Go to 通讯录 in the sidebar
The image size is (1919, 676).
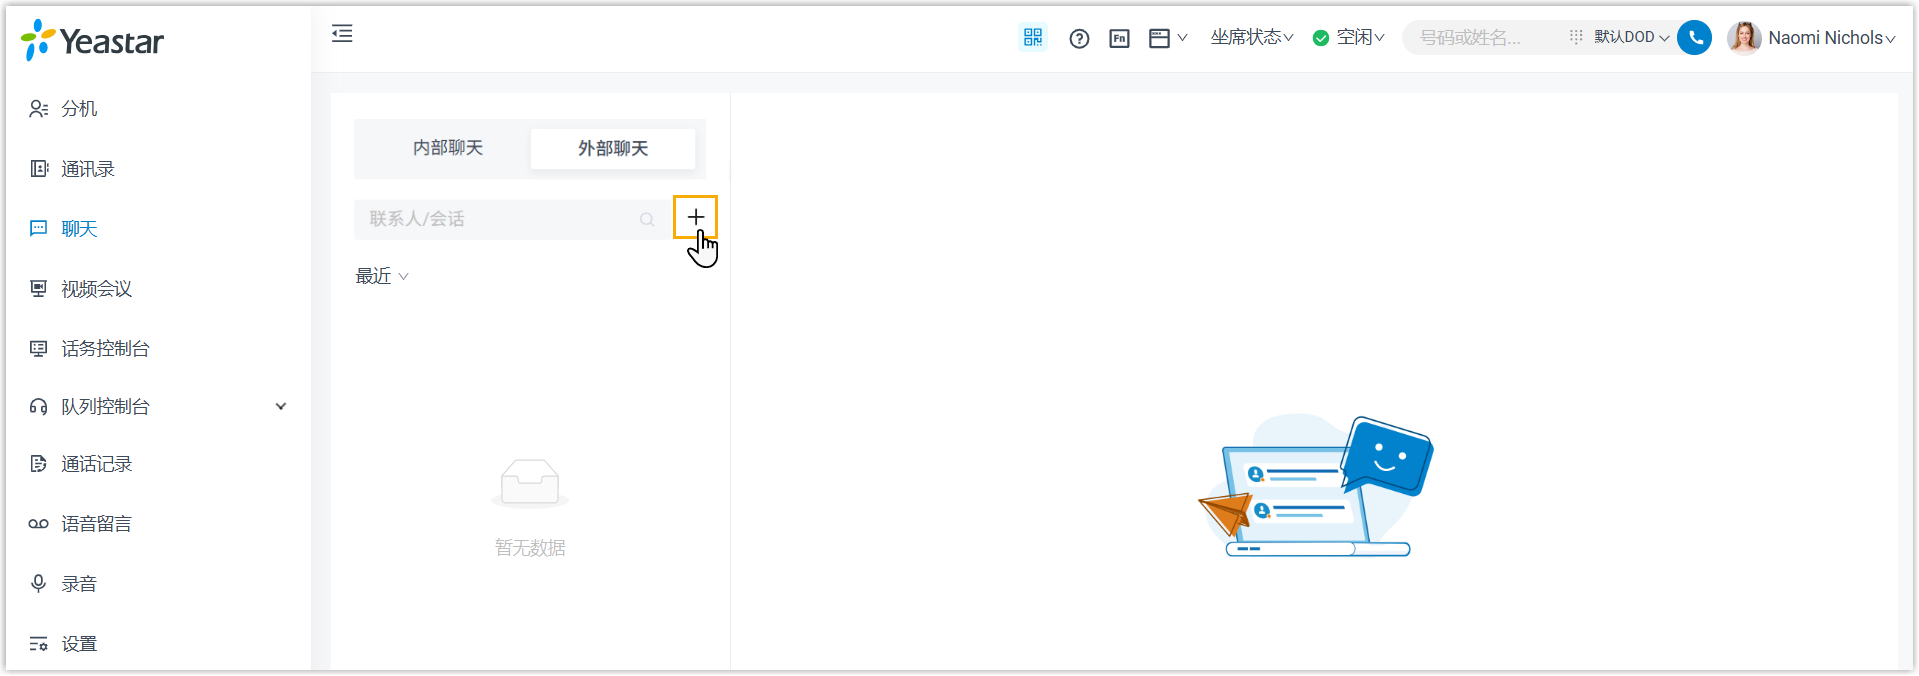pyautogui.click(x=88, y=169)
